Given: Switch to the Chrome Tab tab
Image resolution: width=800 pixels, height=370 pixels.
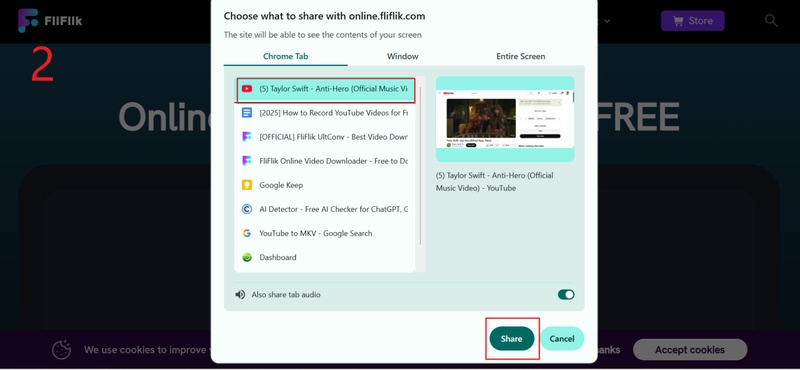Looking at the screenshot, I should tap(286, 56).
